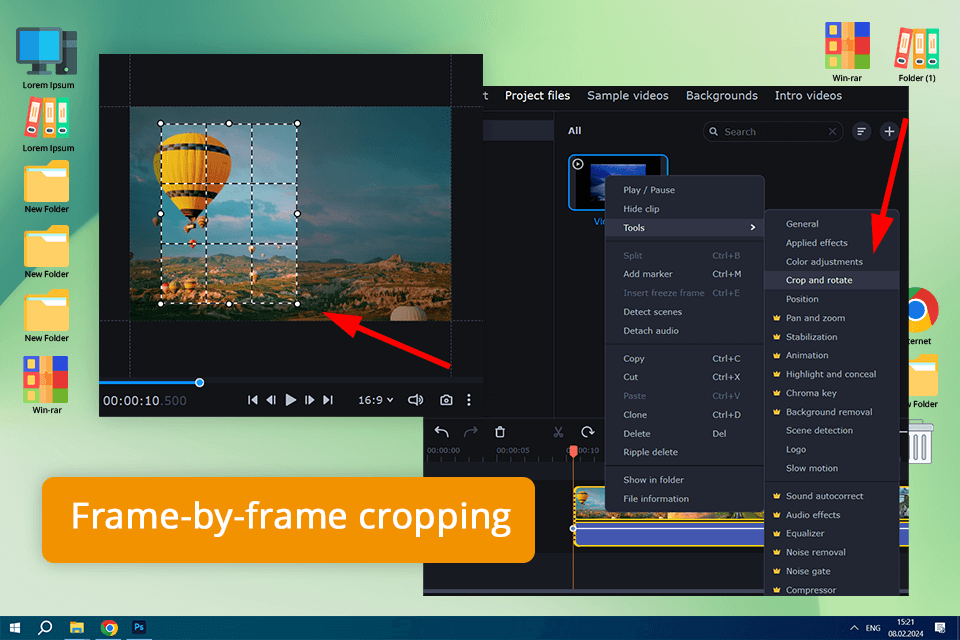The height and width of the screenshot is (640, 960).
Task: Select Crop and rotate in submenu
Action: pos(831,280)
